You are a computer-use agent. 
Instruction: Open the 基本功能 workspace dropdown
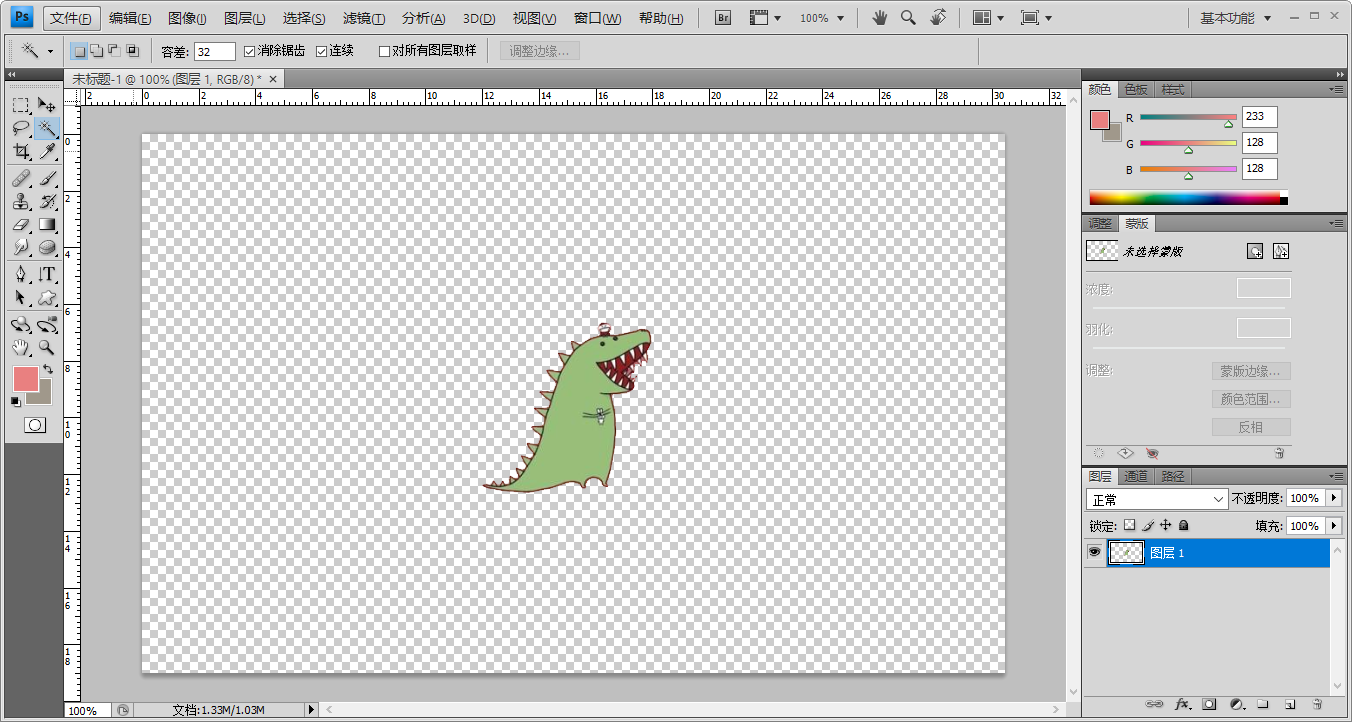point(1237,18)
